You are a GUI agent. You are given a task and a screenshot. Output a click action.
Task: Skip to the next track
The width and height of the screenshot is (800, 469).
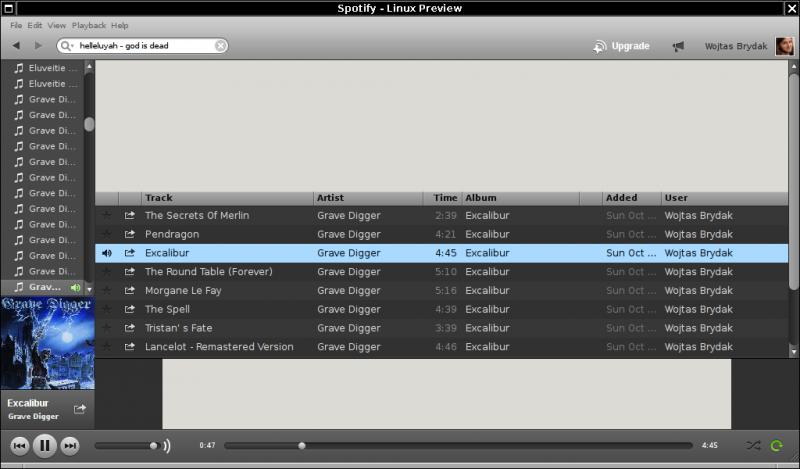pyautogui.click(x=70, y=446)
